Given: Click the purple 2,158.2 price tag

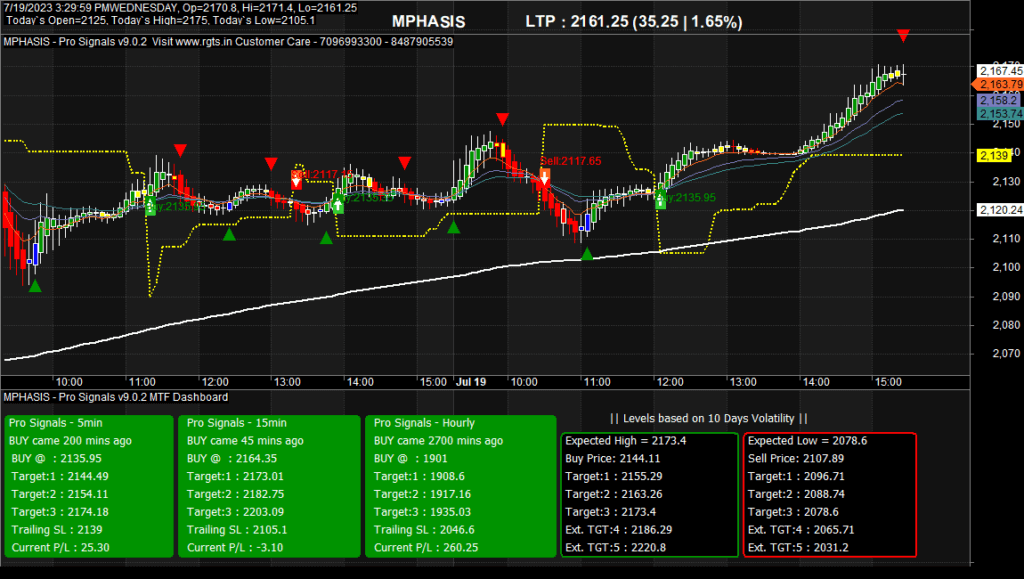Looking at the screenshot, I should point(999,100).
